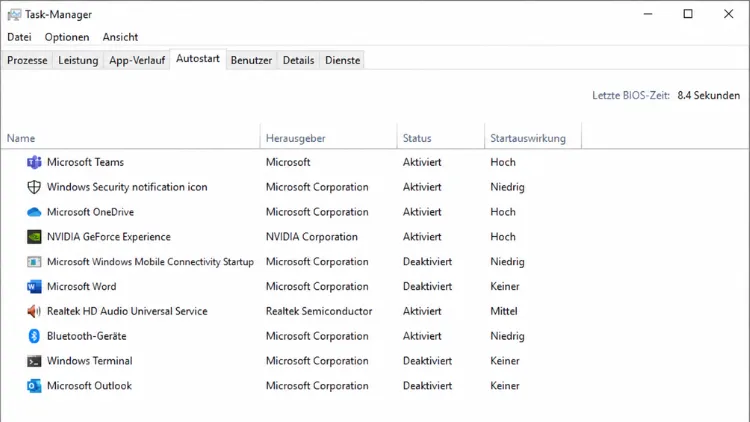Click the Microsoft Word icon

(x=34, y=287)
